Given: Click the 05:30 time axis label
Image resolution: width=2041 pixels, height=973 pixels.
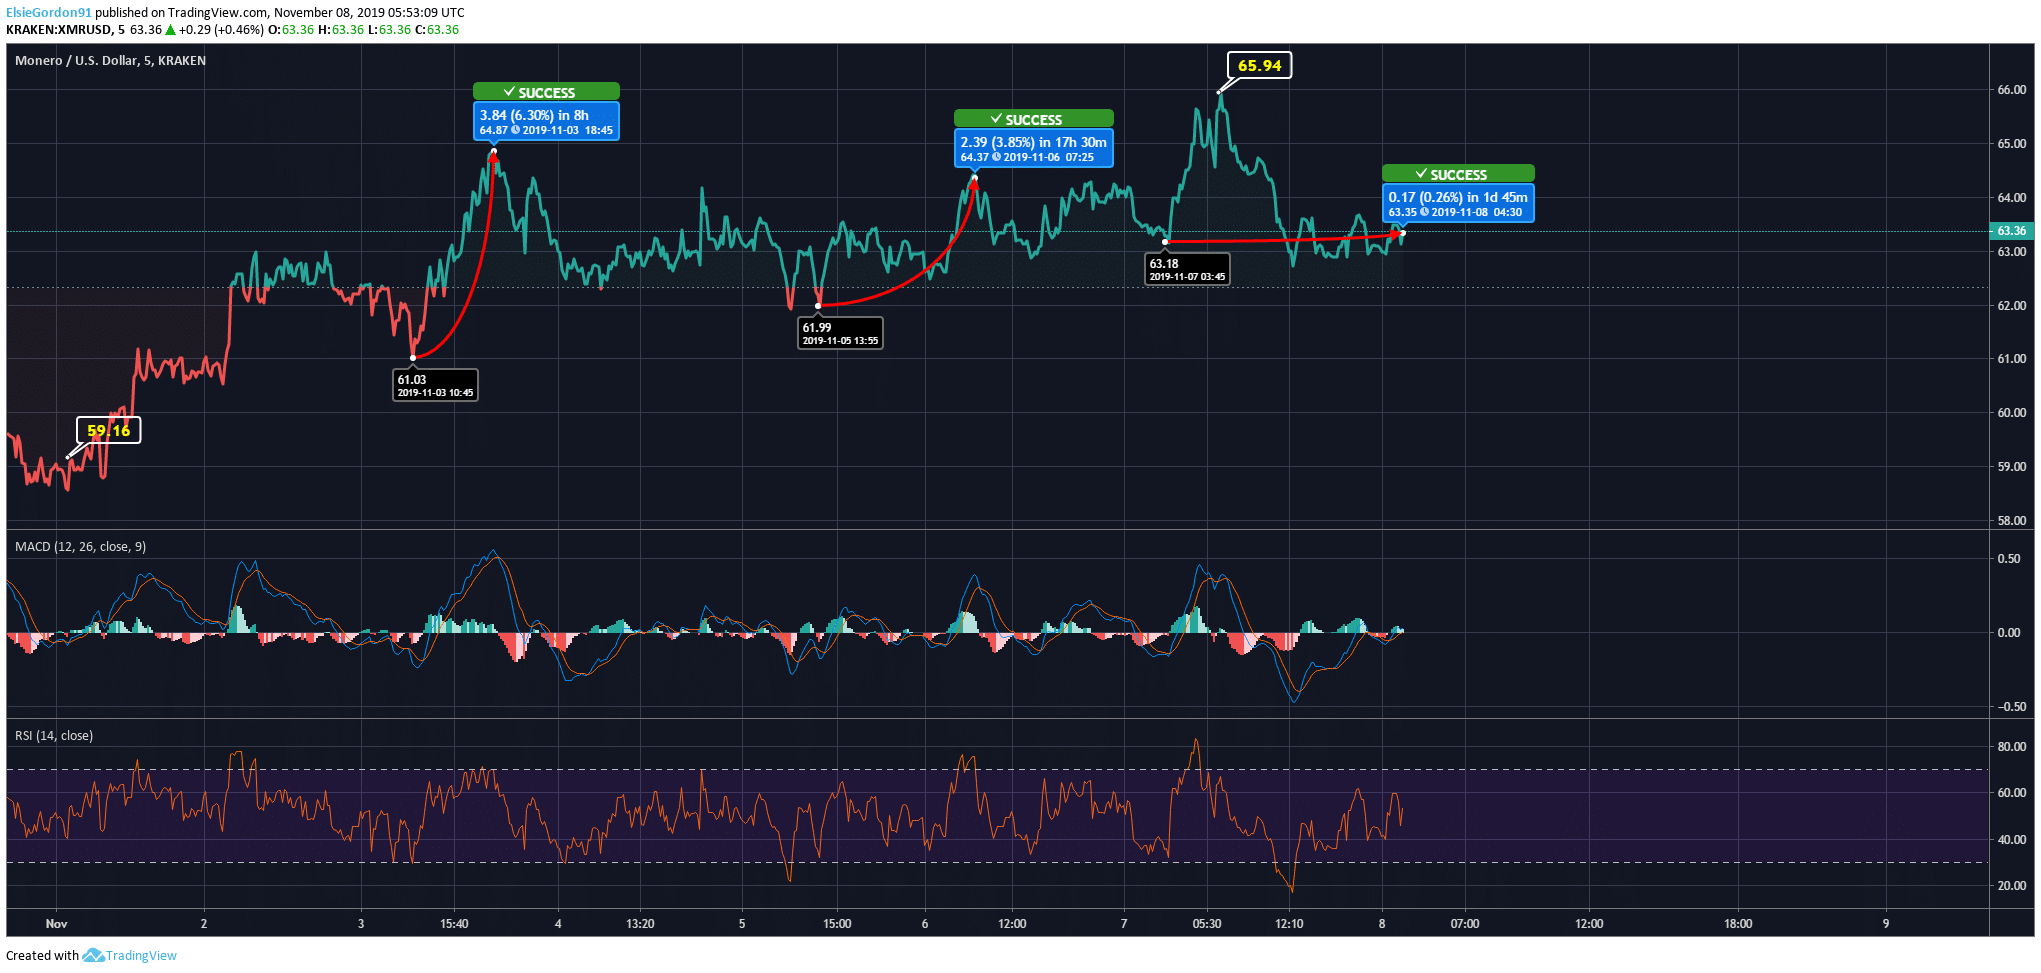Looking at the screenshot, I should (x=1207, y=924).
